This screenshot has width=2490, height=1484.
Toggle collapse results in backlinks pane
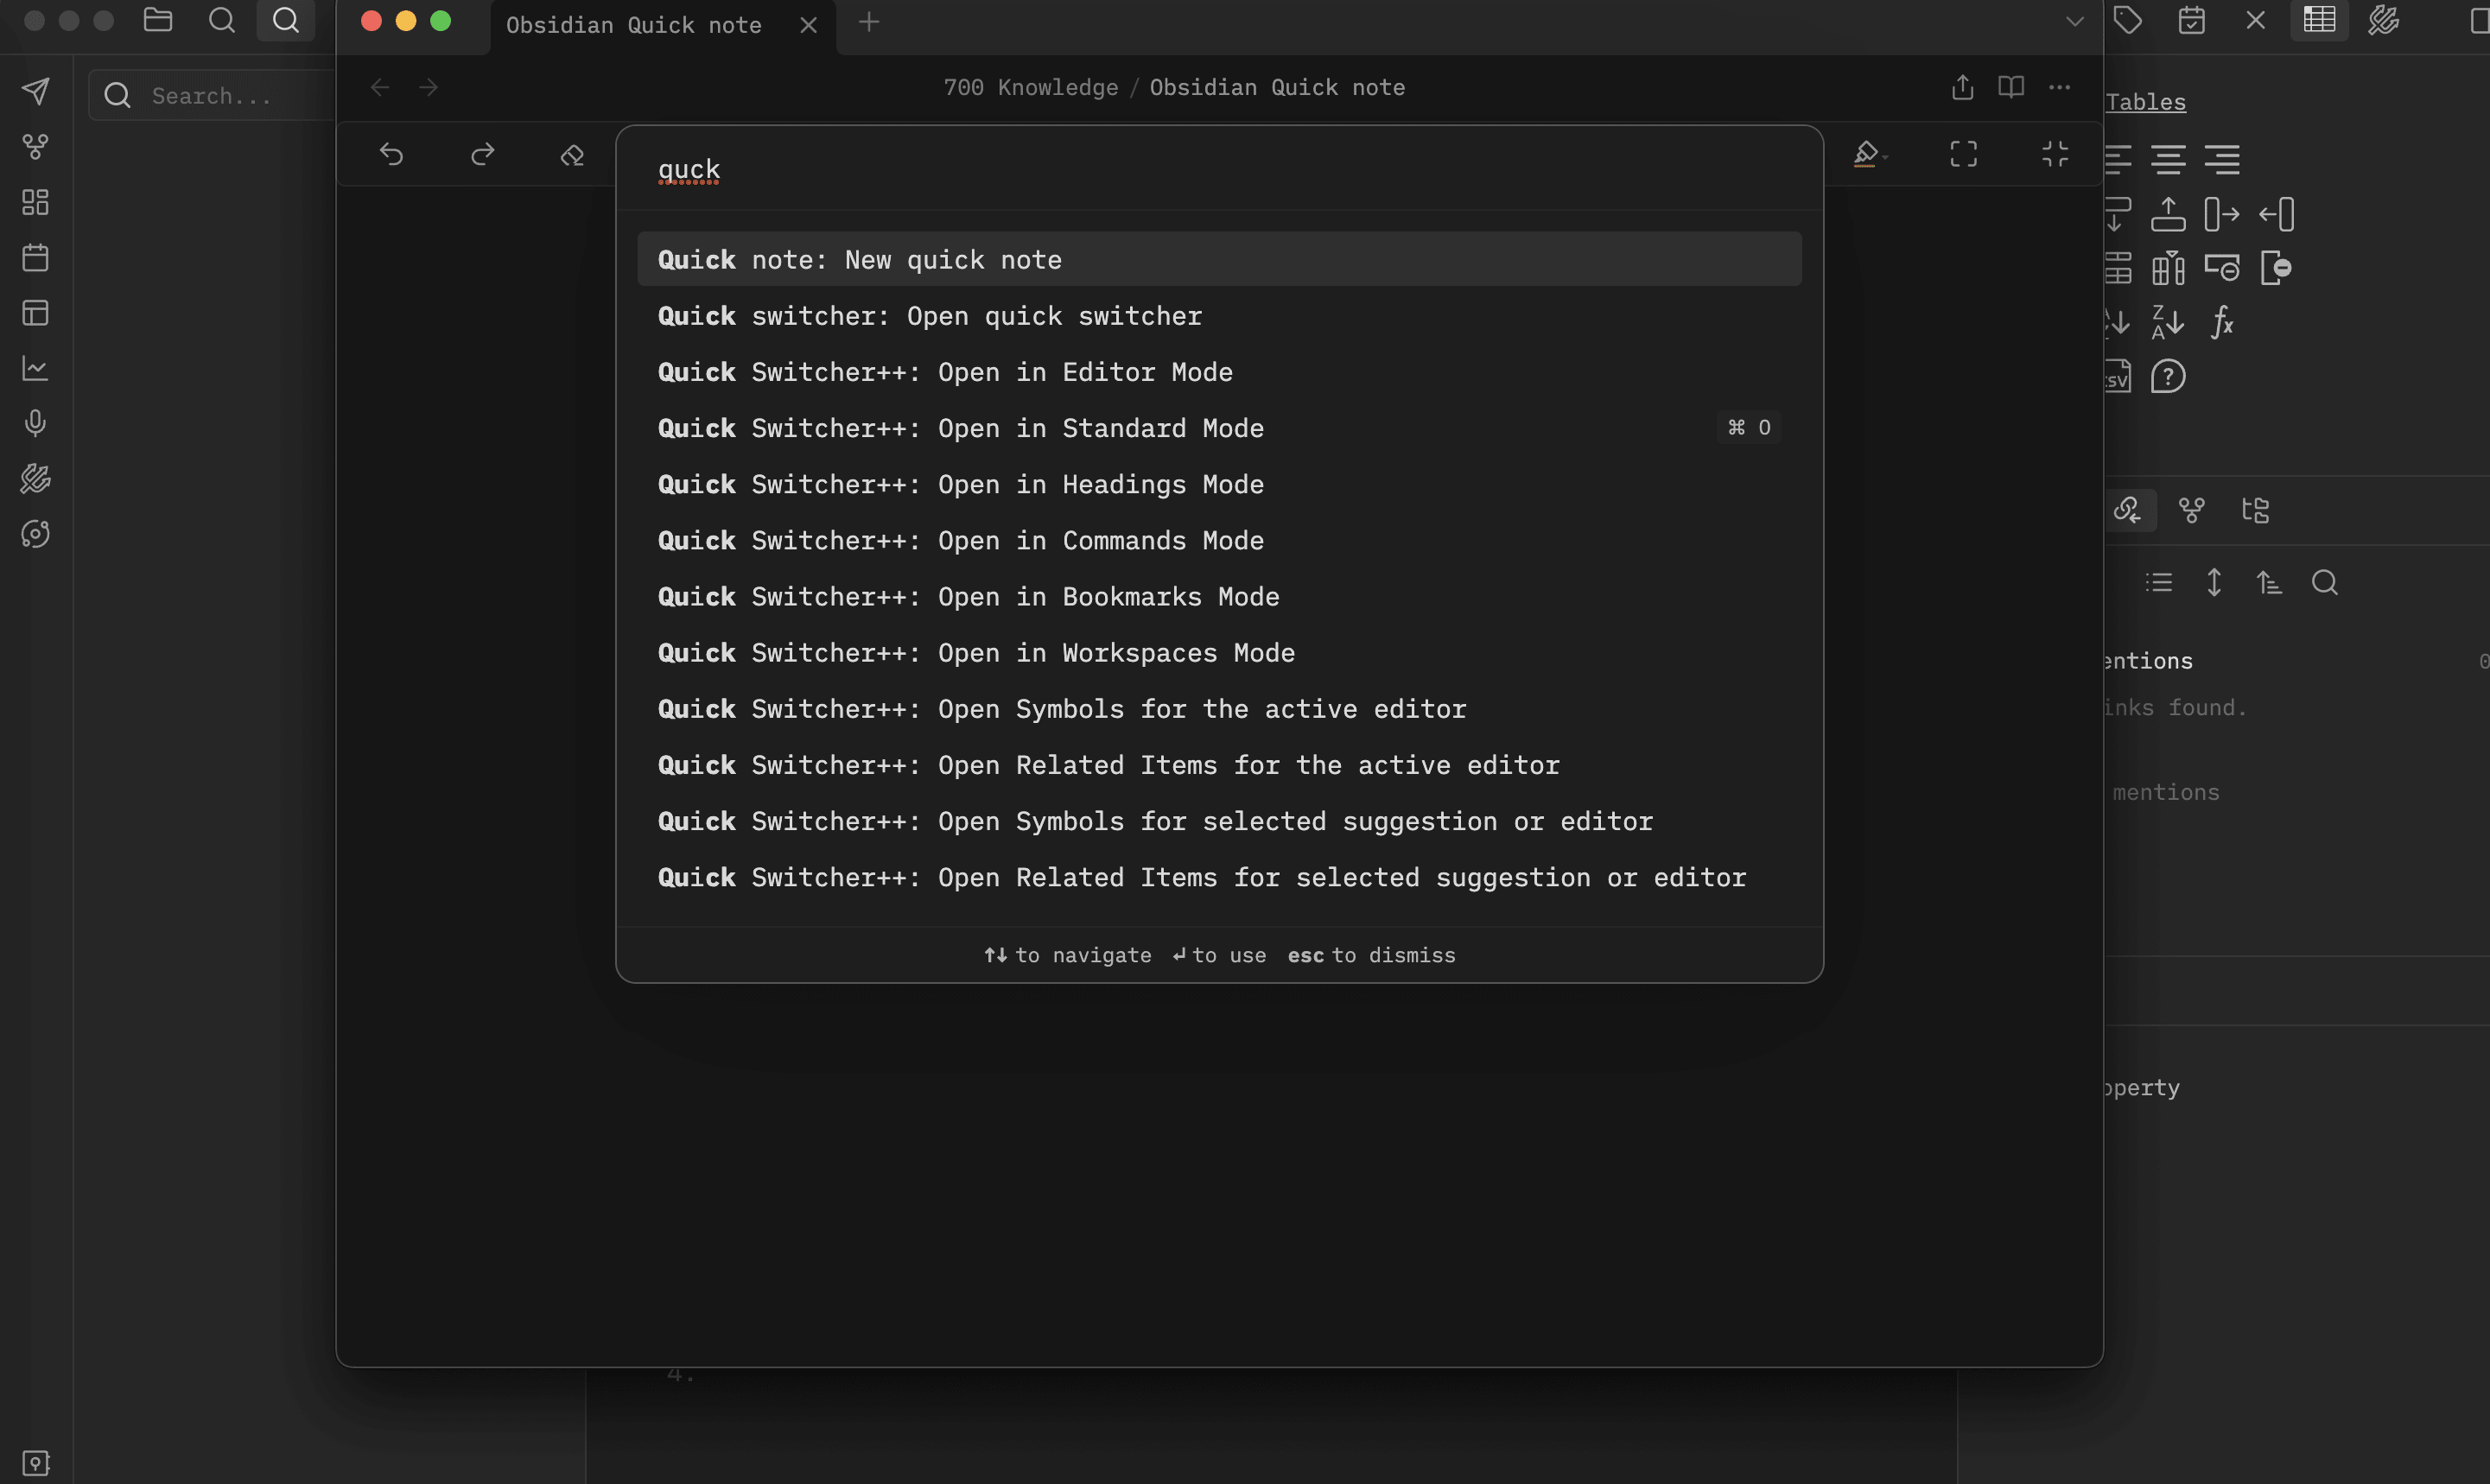pyautogui.click(x=2160, y=582)
